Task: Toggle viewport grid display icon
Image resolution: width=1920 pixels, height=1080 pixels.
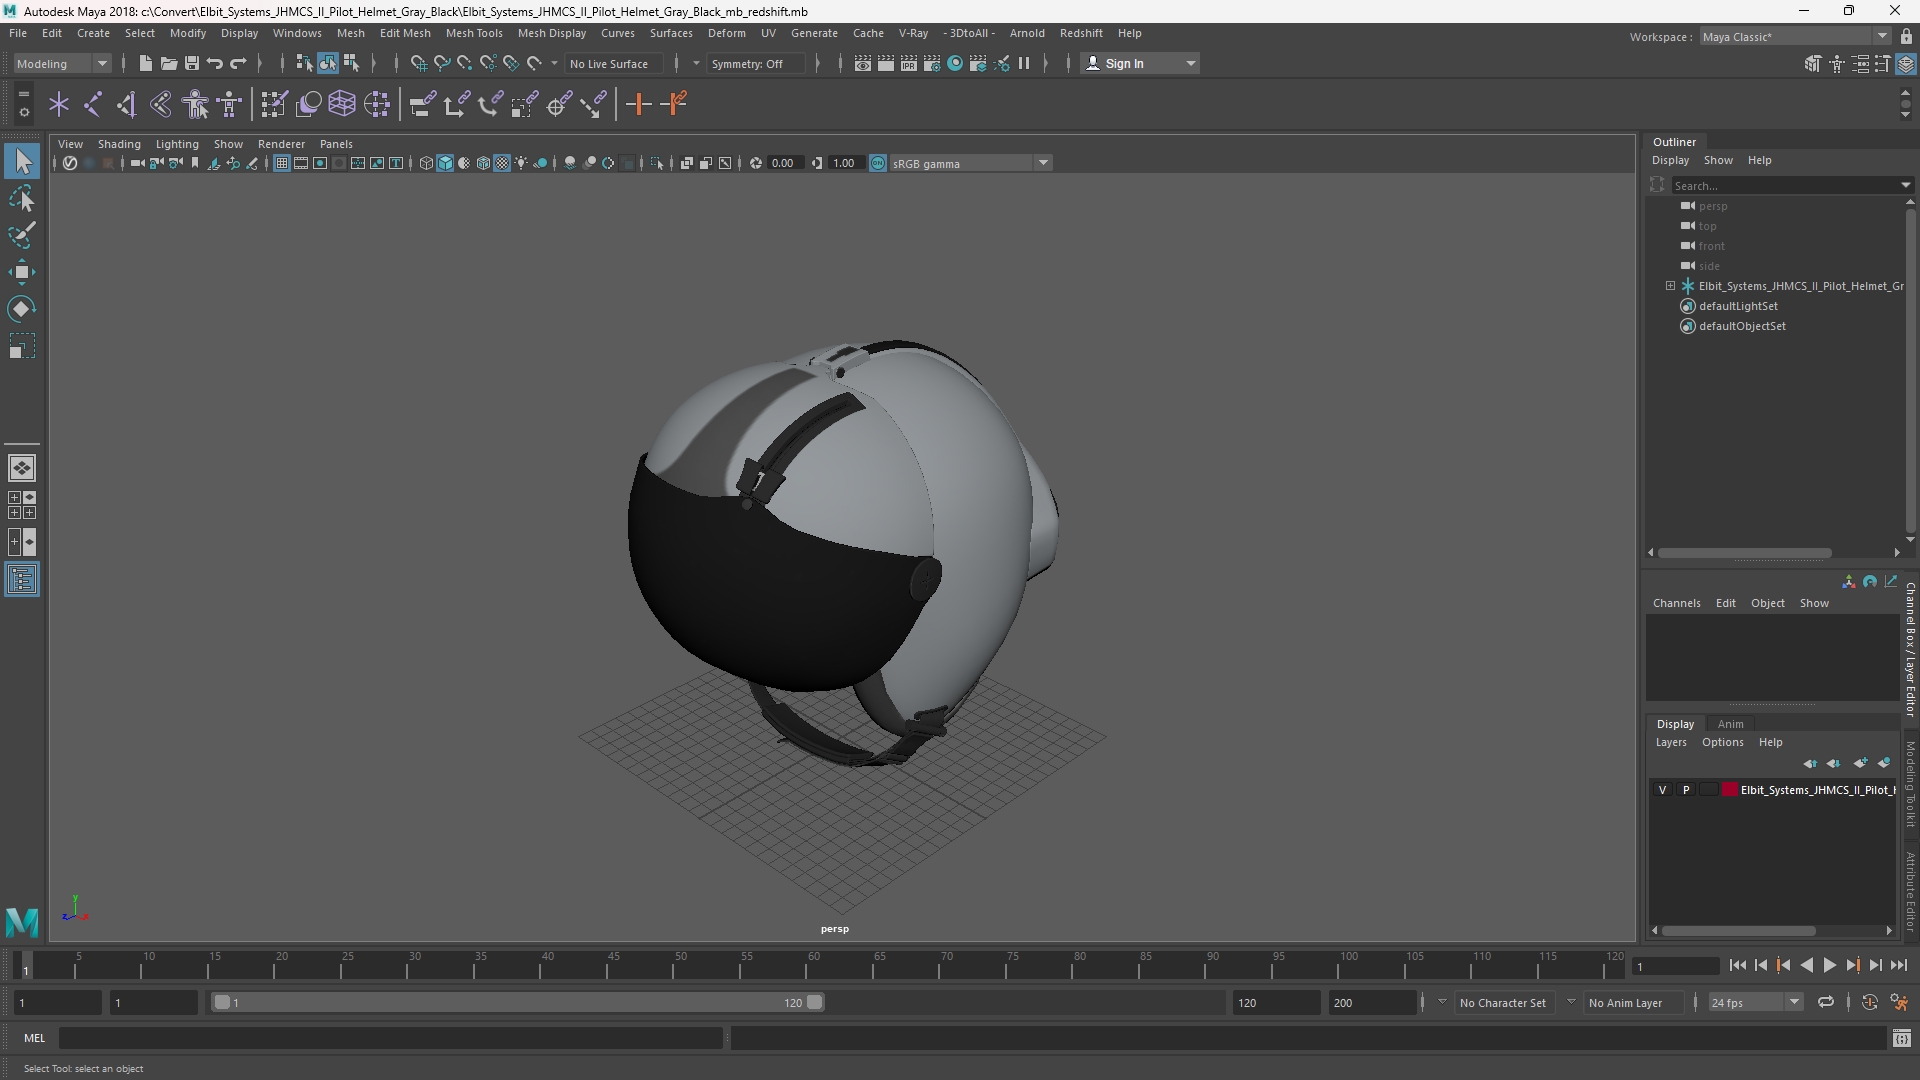Action: point(282,163)
